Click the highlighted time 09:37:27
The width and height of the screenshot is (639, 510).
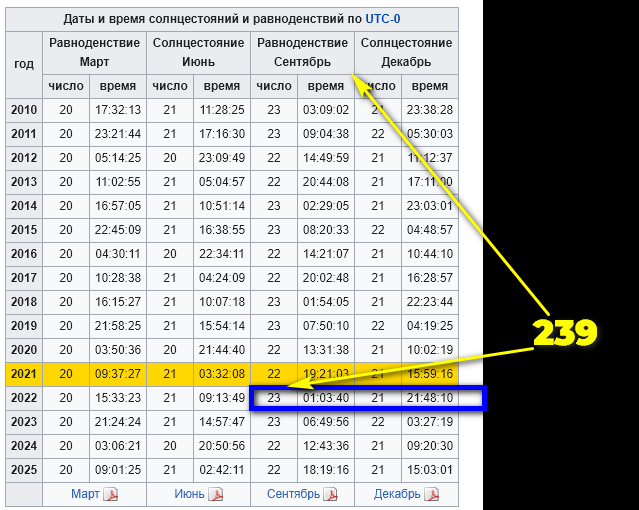(x=118, y=374)
